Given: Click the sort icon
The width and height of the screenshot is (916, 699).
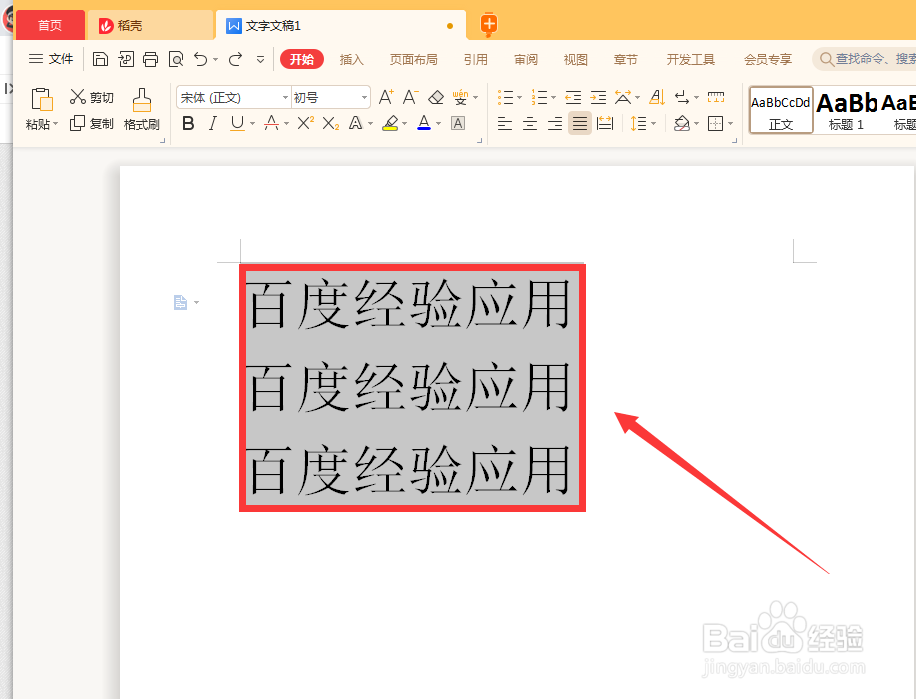Looking at the screenshot, I should tap(657, 97).
